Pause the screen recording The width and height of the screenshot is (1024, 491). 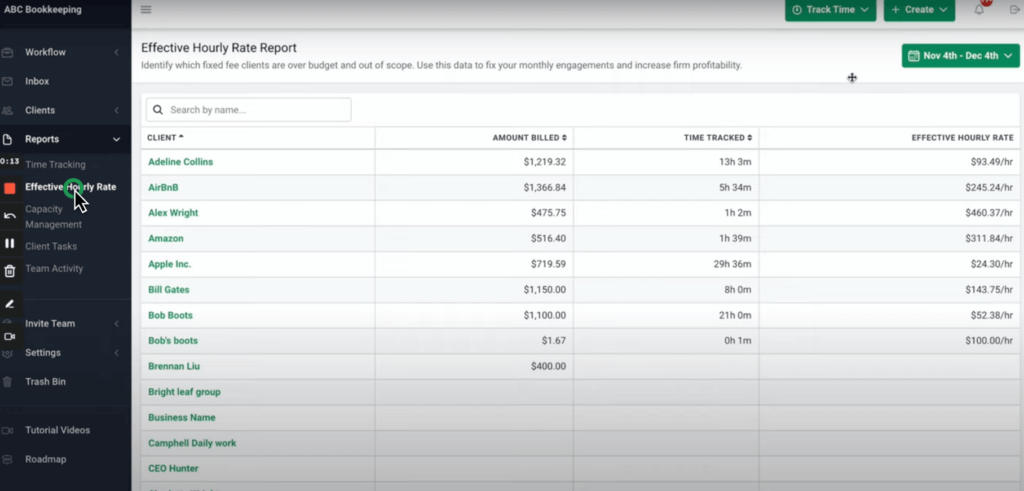point(10,243)
